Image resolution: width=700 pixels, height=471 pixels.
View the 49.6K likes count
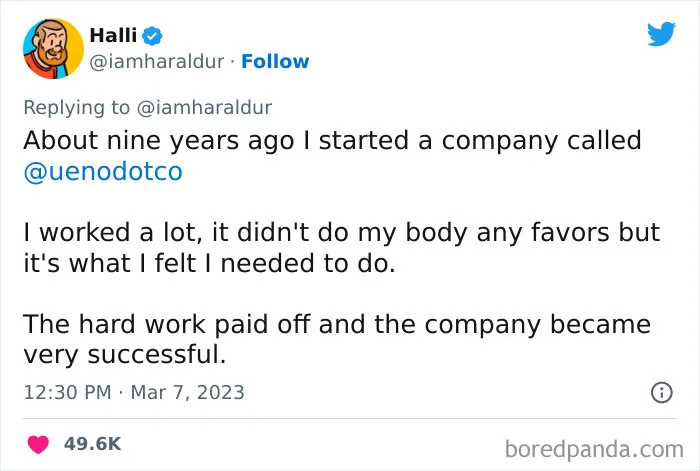click(x=92, y=444)
